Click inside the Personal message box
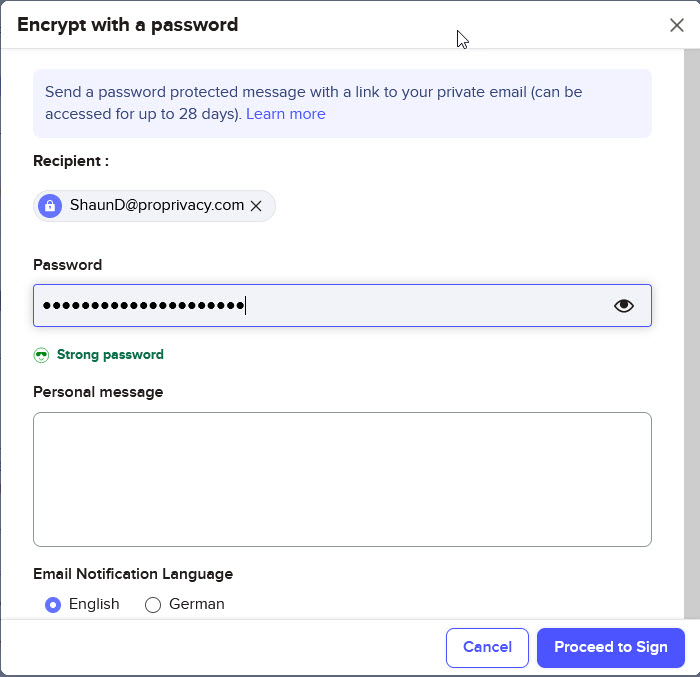Image resolution: width=700 pixels, height=677 pixels. 342,479
